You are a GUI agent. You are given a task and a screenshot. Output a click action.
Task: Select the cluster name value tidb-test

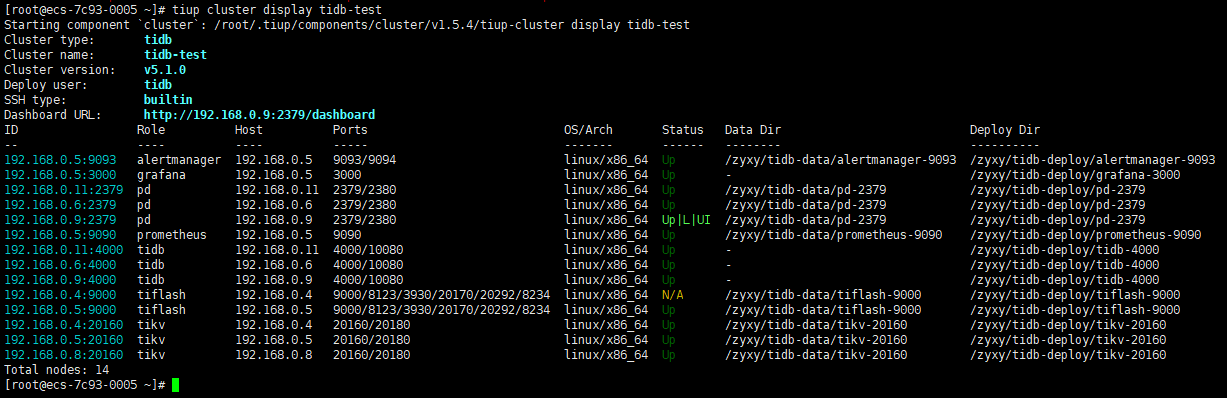pyautogui.click(x=176, y=55)
